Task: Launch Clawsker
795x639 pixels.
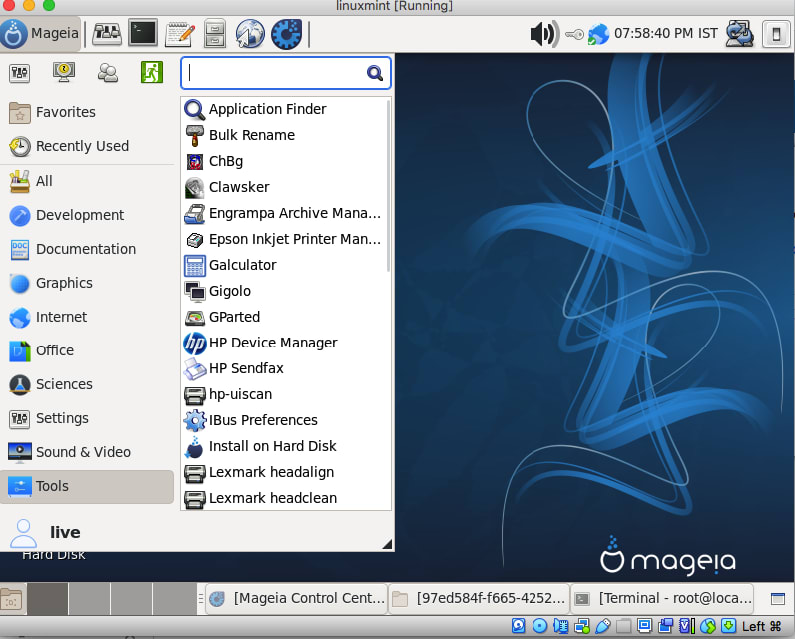Action: pyautogui.click(x=284, y=187)
